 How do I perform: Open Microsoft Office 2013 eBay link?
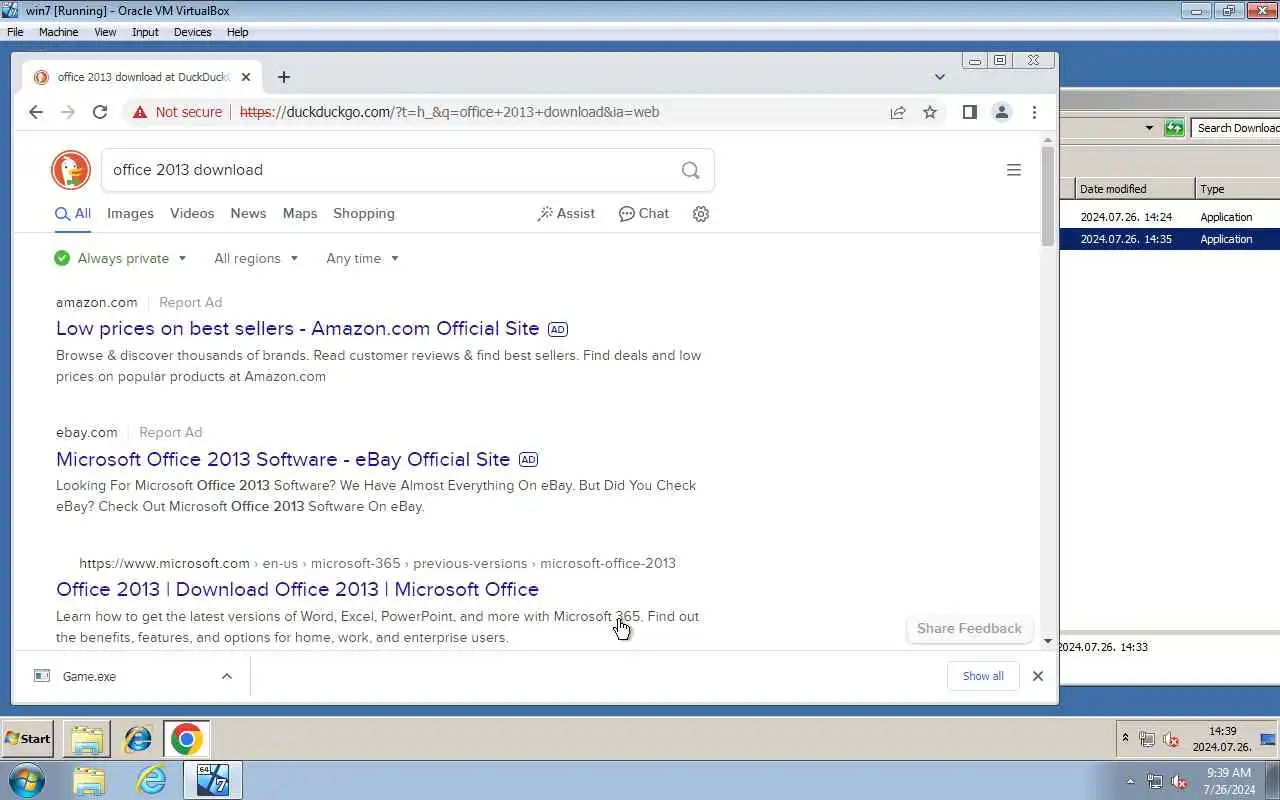click(283, 460)
